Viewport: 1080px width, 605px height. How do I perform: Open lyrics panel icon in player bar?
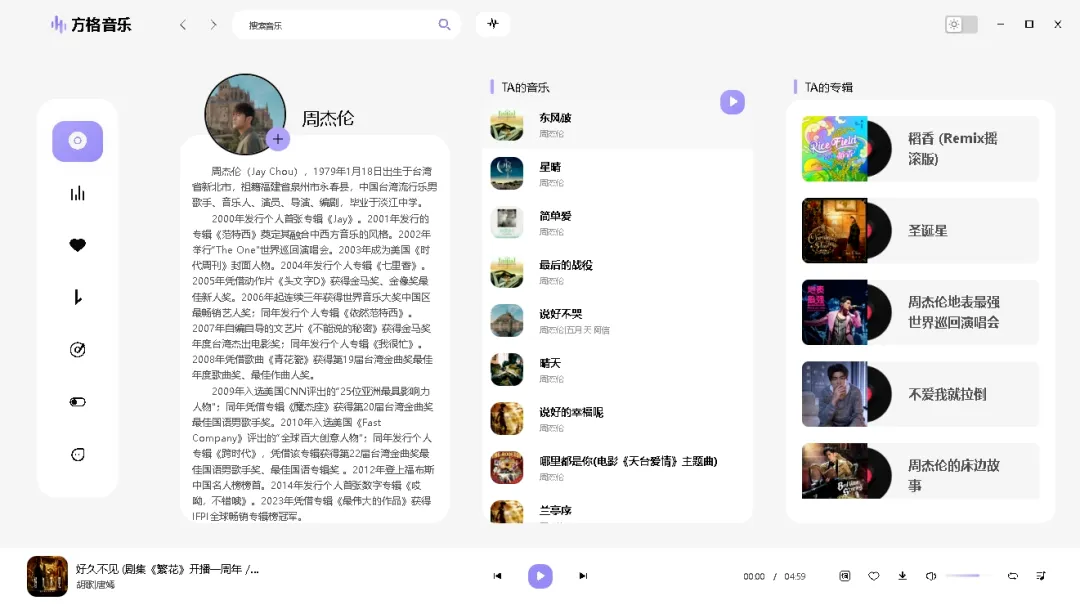(x=844, y=576)
